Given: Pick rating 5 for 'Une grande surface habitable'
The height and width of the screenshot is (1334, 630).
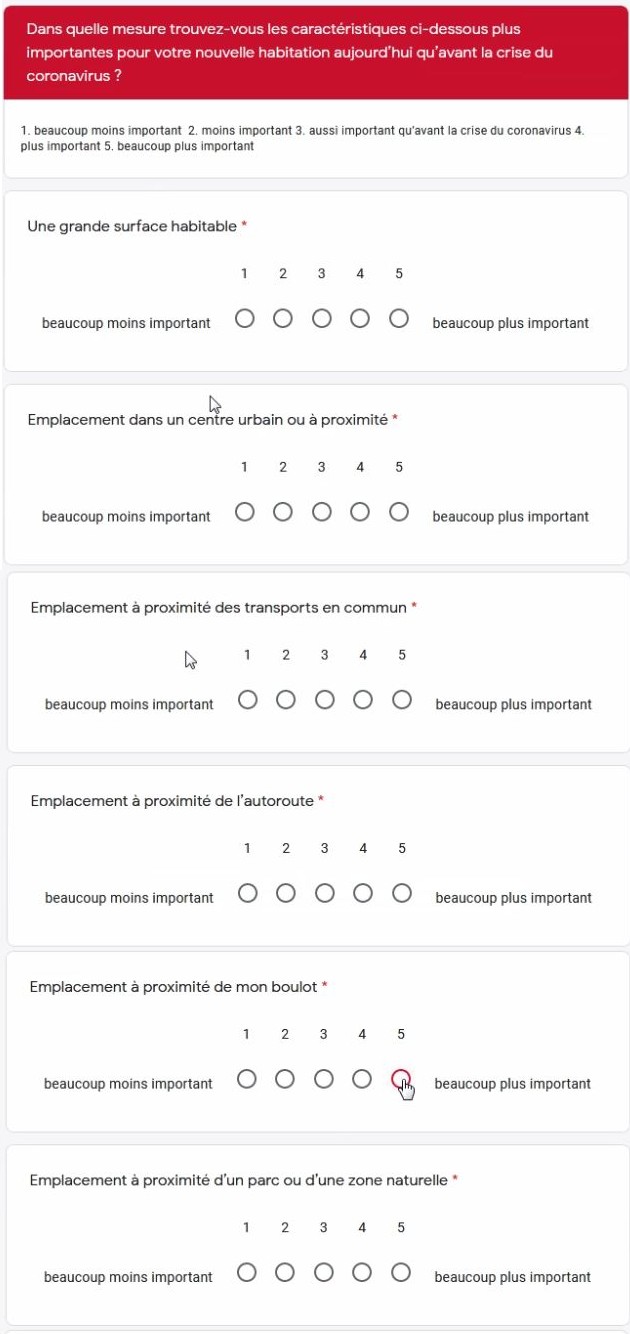Looking at the screenshot, I should click(399, 319).
